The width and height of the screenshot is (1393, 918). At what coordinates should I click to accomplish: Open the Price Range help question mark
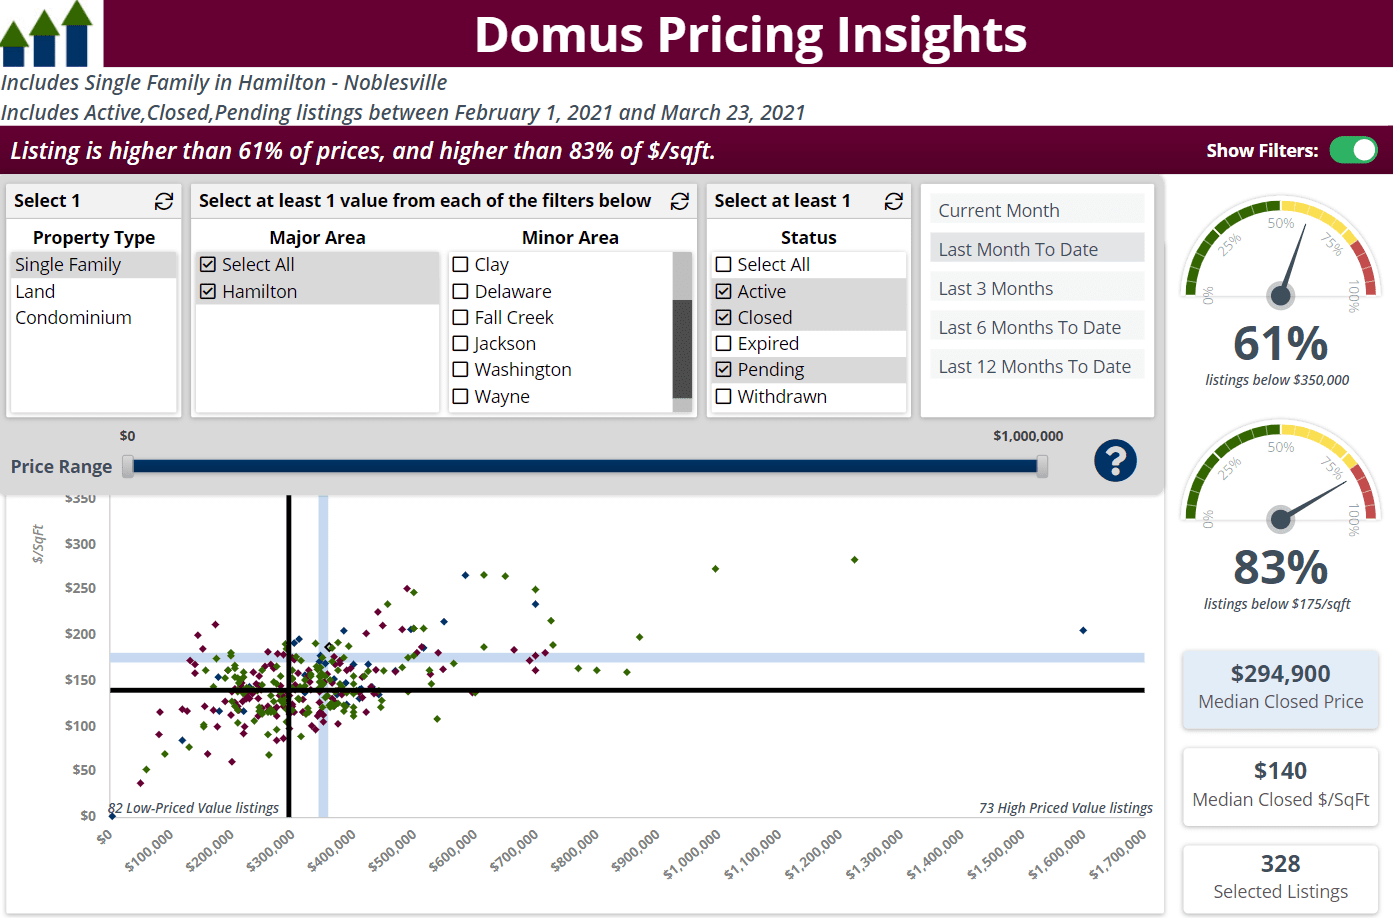click(1115, 462)
